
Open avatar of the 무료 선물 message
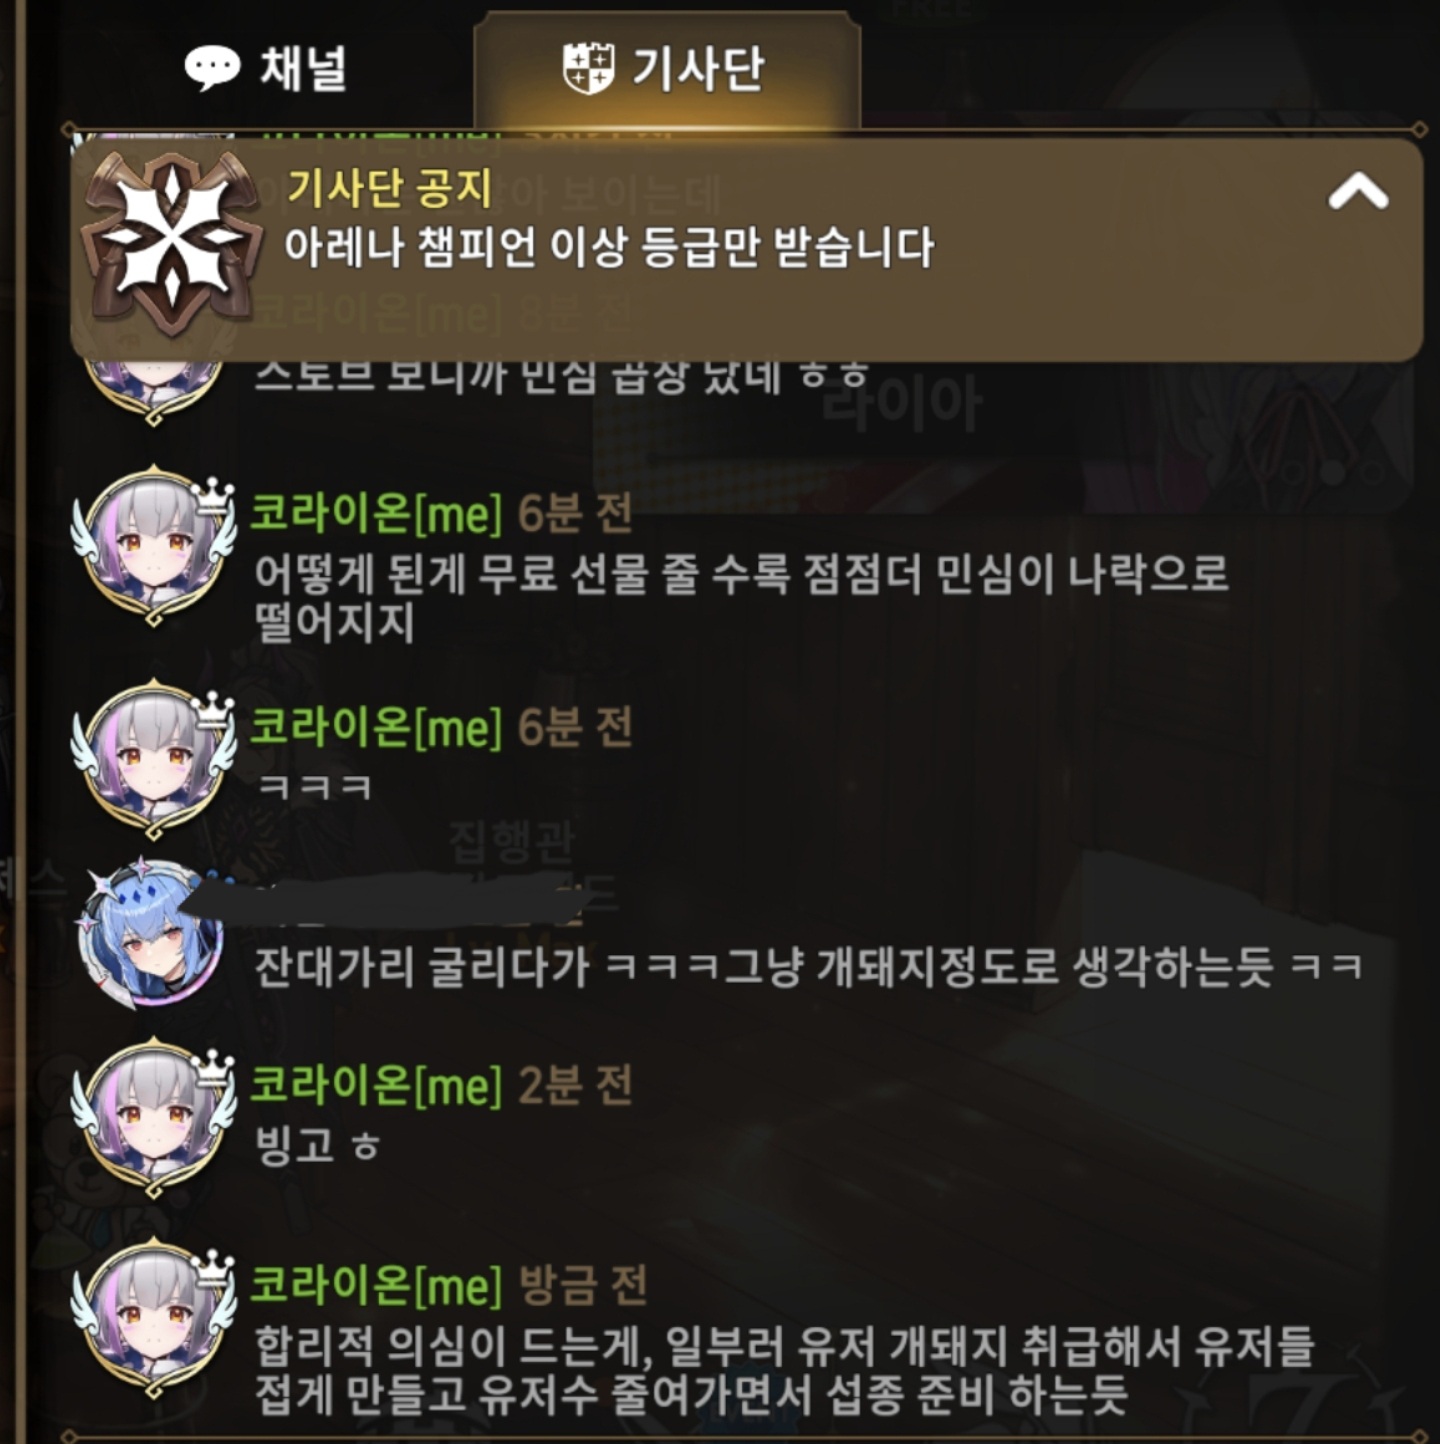pos(153,546)
